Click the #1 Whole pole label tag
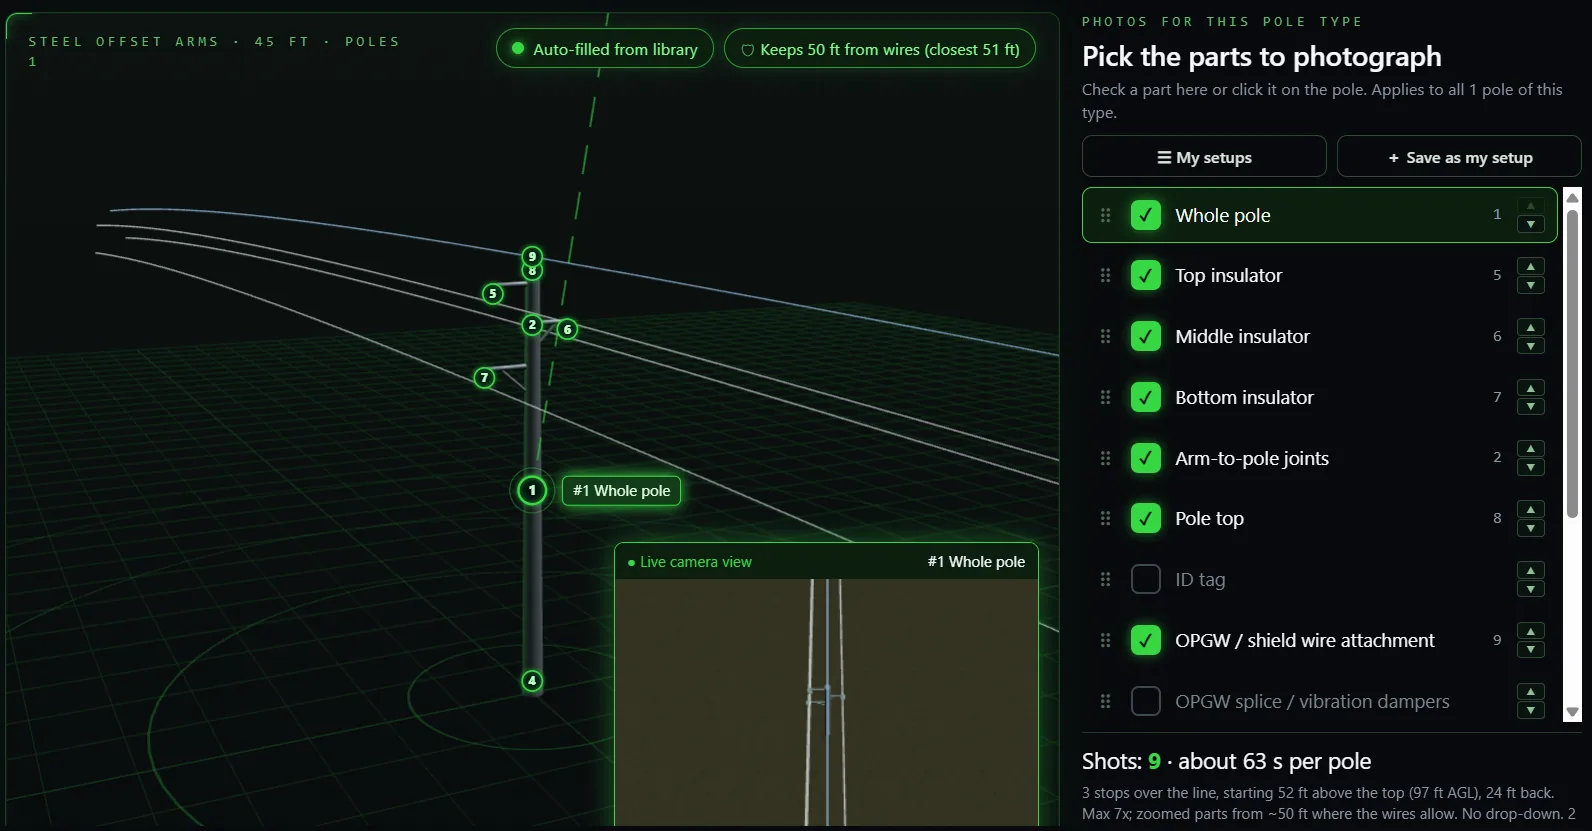Screen dimensions: 1592x831 pos(621,491)
